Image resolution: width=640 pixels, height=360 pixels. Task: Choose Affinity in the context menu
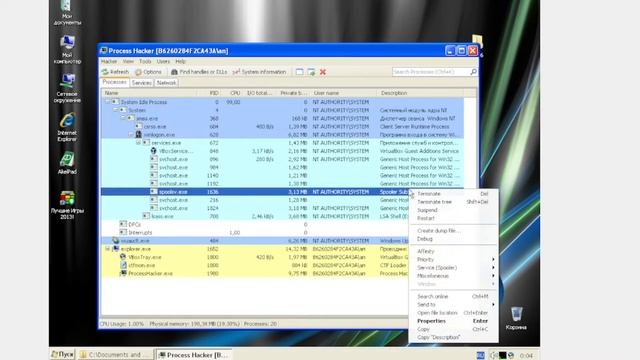point(453,251)
